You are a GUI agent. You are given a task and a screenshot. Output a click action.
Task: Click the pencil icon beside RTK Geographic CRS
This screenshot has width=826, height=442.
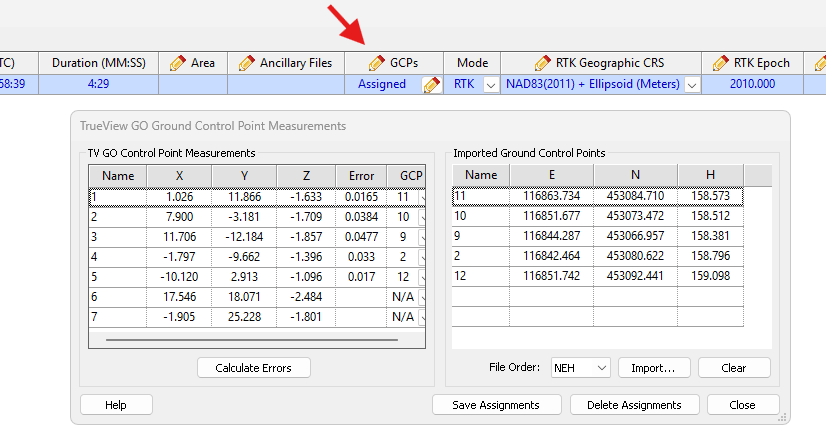click(x=542, y=63)
